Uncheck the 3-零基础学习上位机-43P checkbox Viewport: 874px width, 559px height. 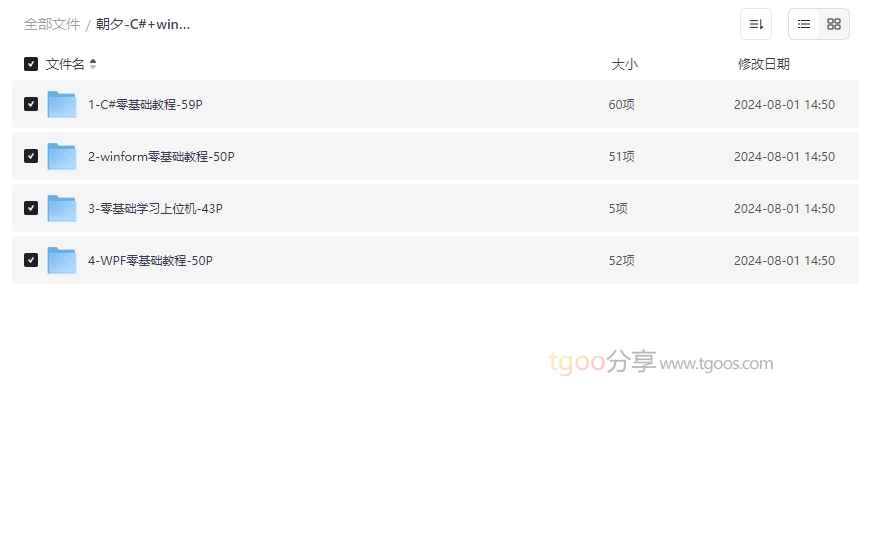pos(31,208)
